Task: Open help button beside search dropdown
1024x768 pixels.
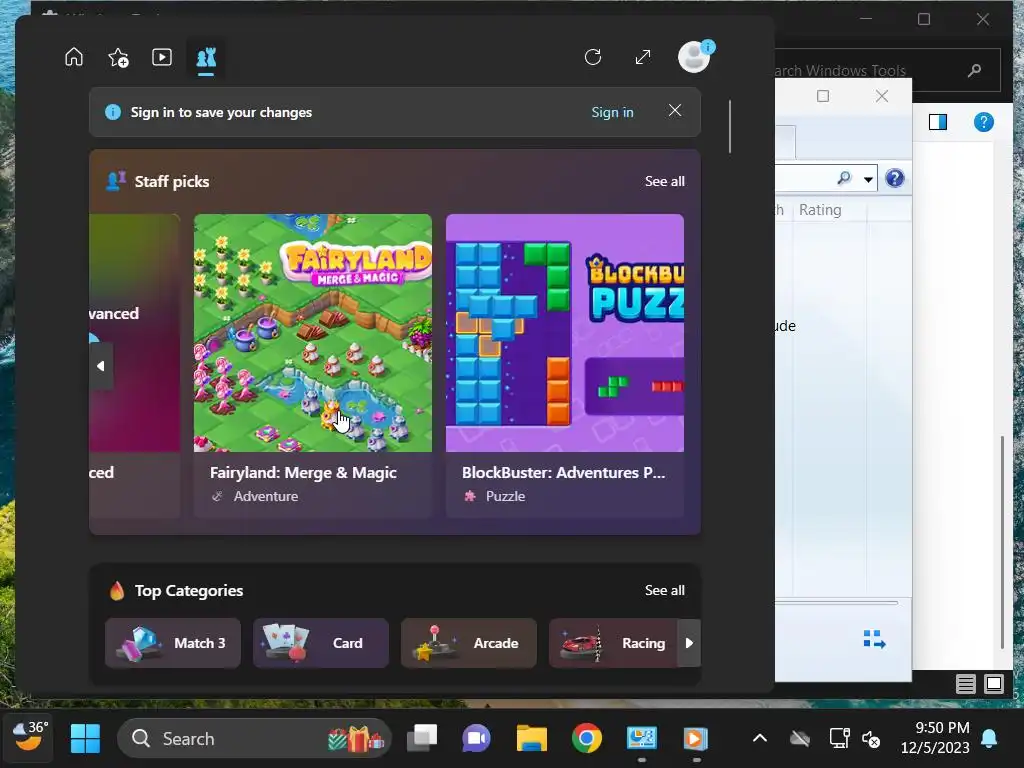Action: [x=895, y=178]
